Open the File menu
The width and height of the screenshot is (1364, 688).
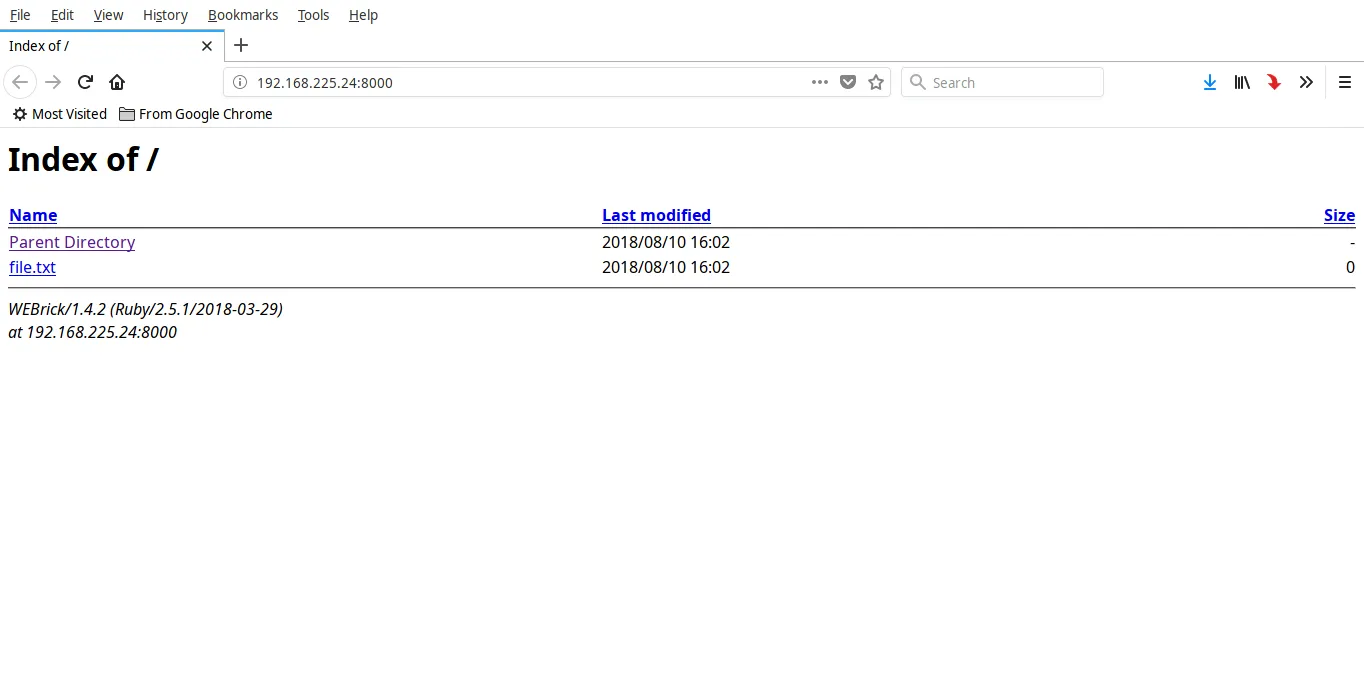coord(20,15)
